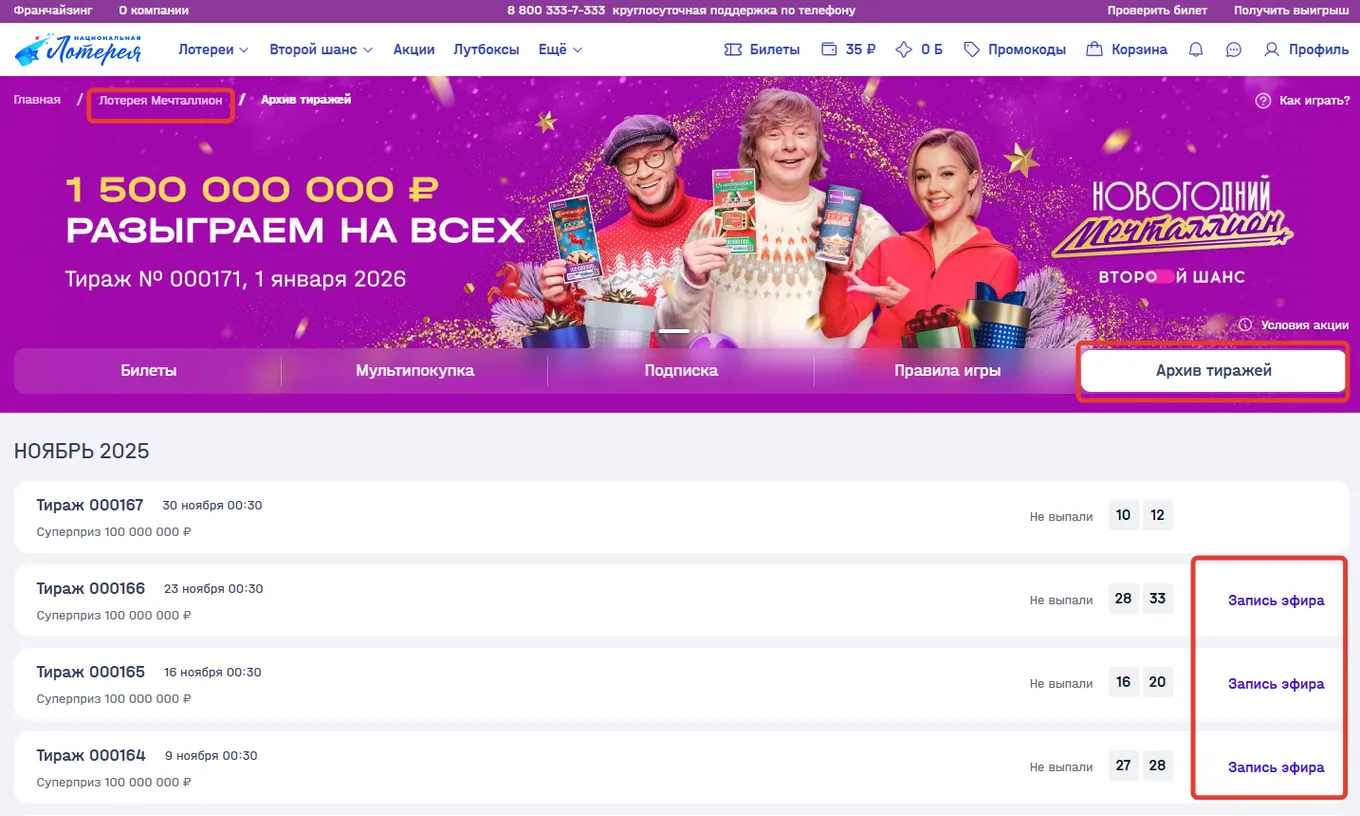This screenshot has height=816, width=1360.
Task: Go to Лотерея Мечталлион breadcrumb
Action: point(160,100)
